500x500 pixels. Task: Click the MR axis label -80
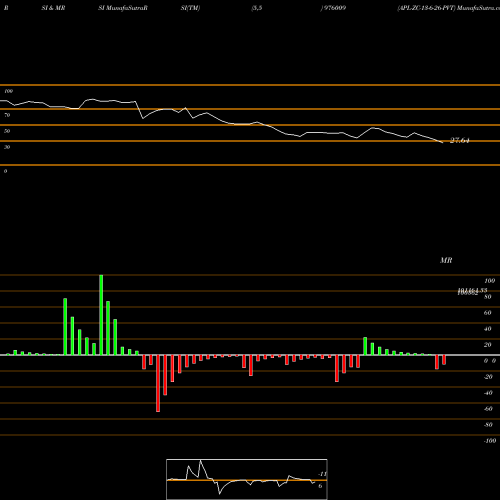488,425
